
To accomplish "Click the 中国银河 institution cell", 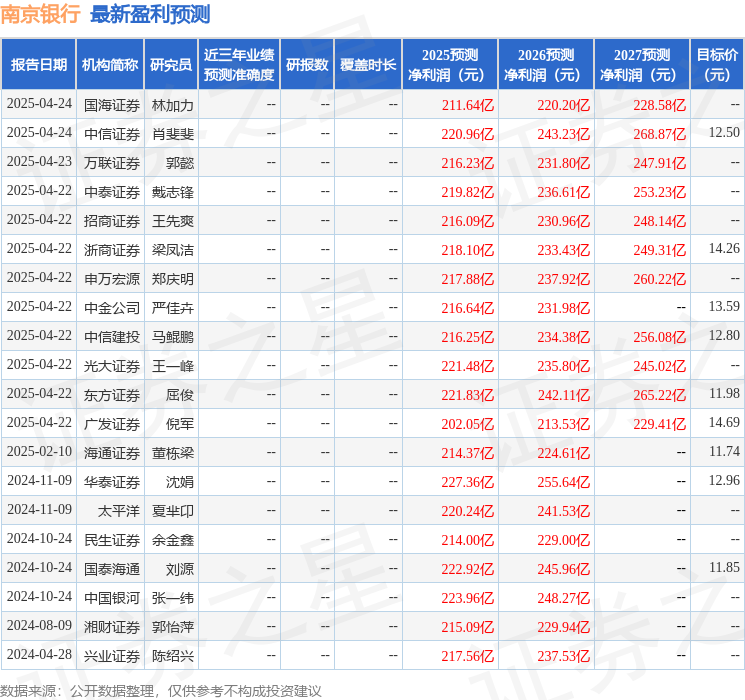I will click(112, 598).
